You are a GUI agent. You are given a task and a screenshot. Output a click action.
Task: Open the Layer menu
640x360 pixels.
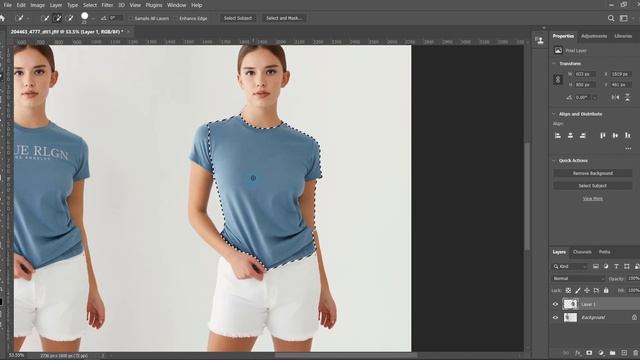(56, 5)
